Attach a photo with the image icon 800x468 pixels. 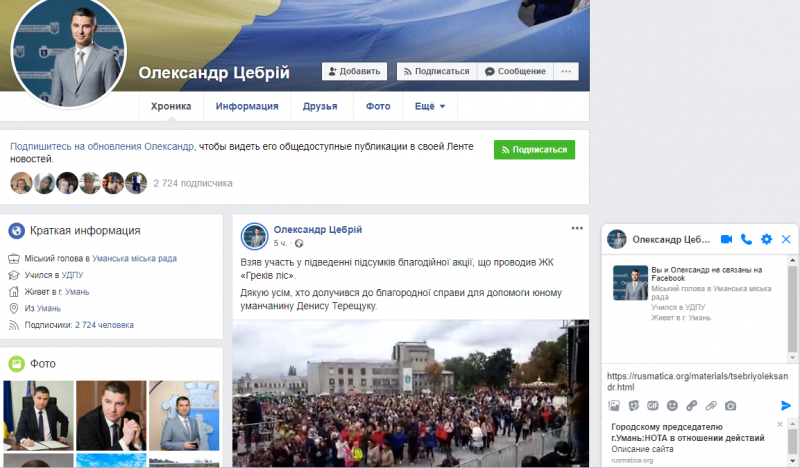(614, 406)
